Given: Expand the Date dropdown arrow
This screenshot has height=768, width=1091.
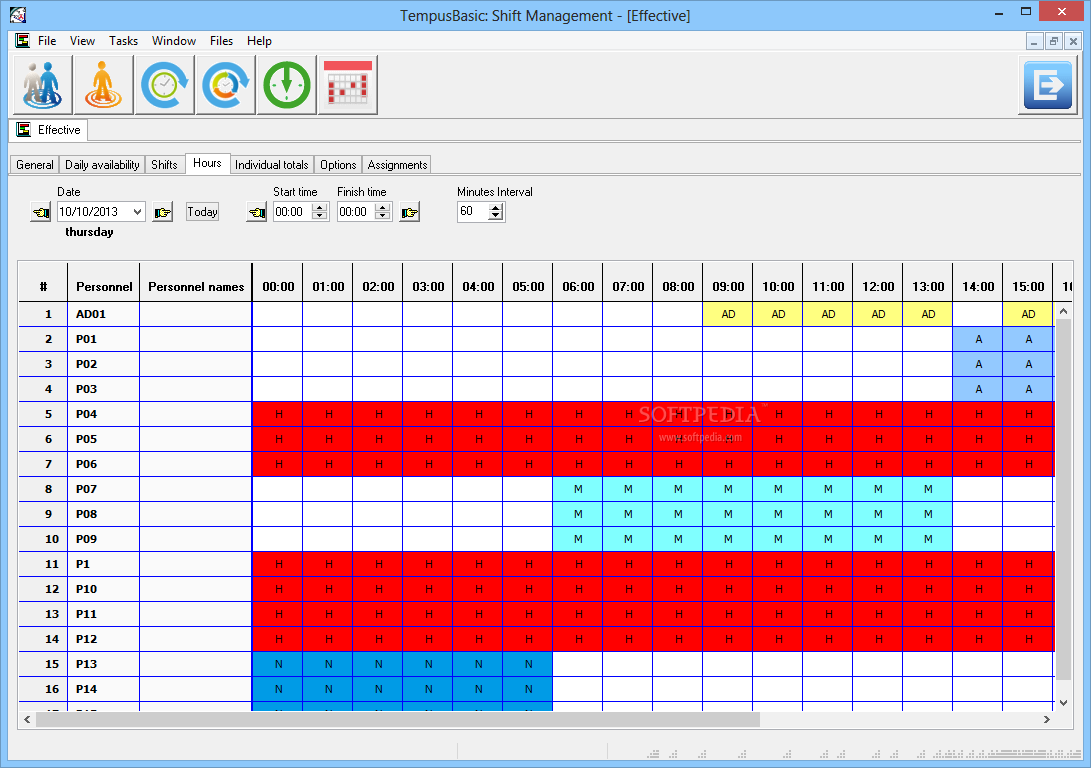Looking at the screenshot, I should 137,212.
